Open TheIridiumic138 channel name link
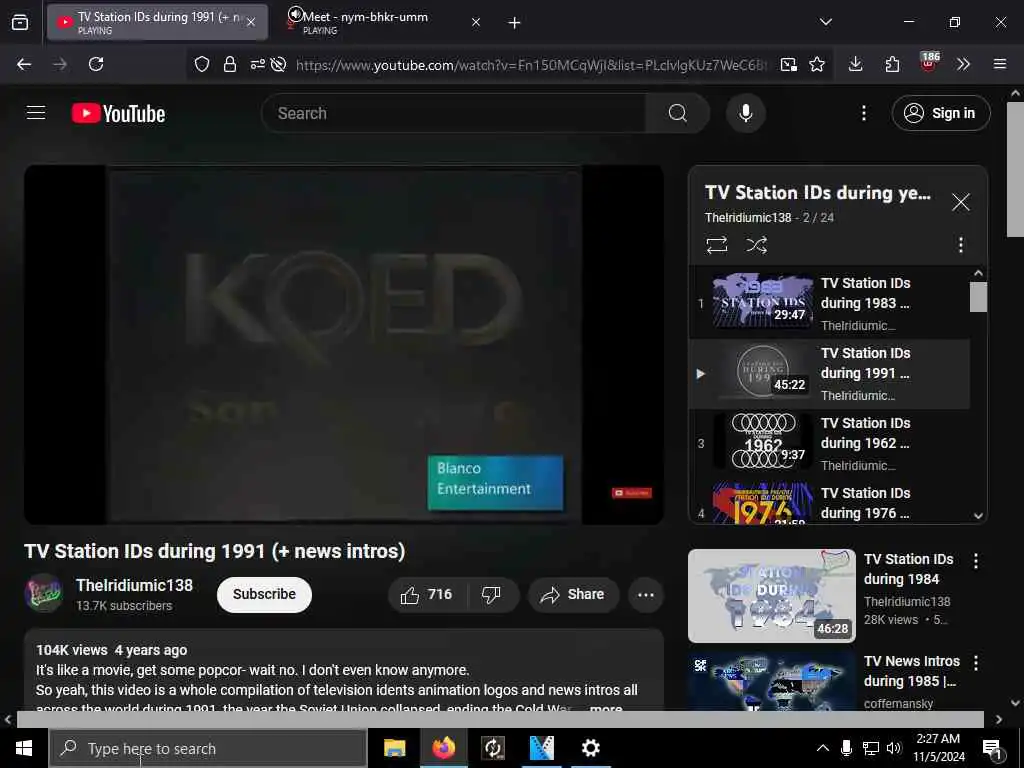 tap(134, 585)
